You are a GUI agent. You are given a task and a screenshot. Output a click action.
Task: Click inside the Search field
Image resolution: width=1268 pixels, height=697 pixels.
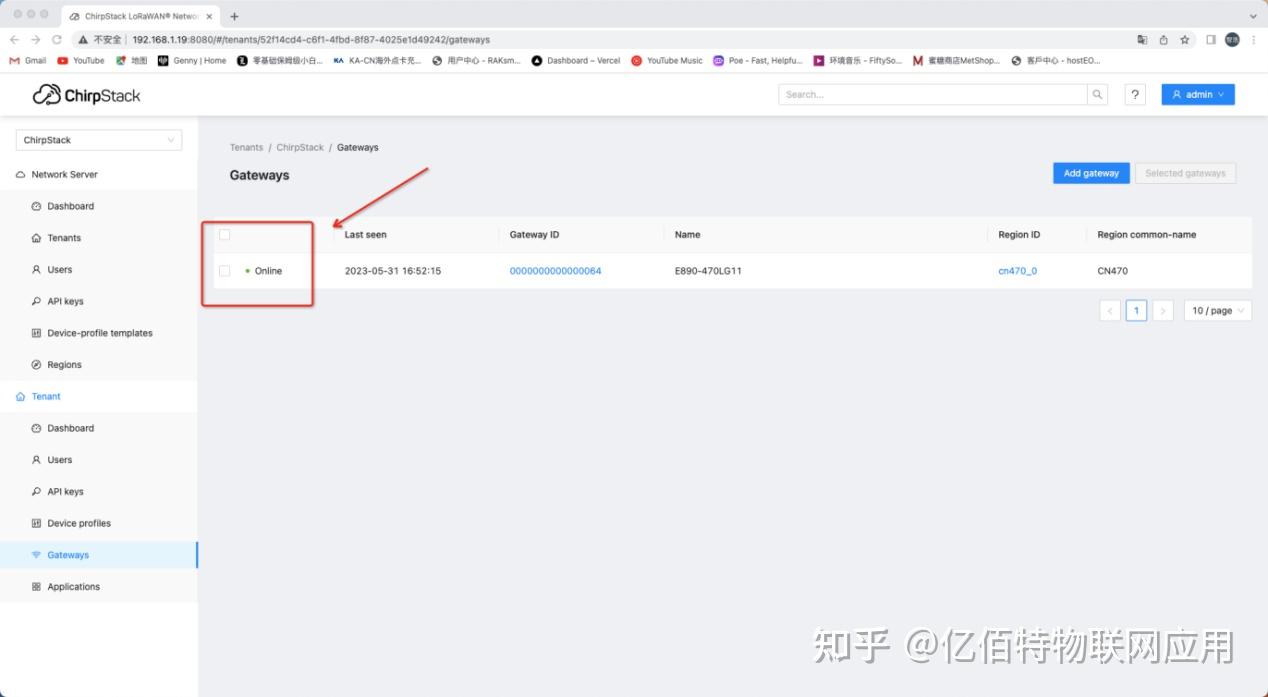930,94
